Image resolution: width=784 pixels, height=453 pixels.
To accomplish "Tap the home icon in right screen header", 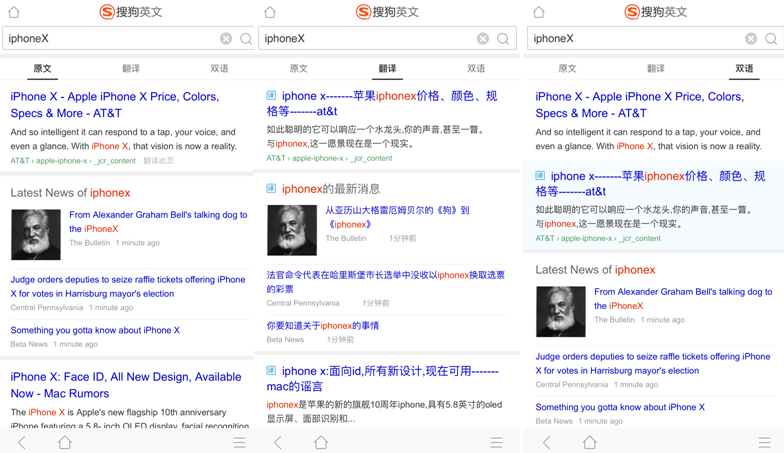I will 539,12.
